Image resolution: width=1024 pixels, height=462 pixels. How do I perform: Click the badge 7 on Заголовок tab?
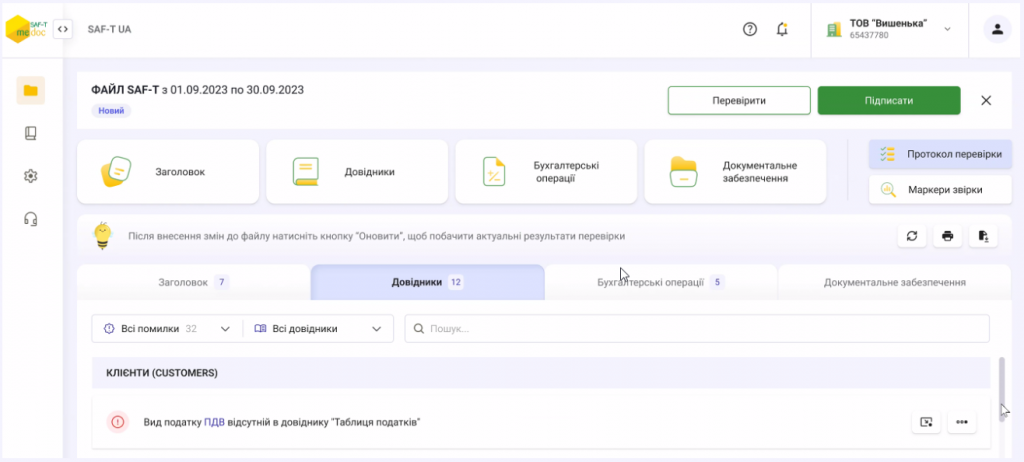point(221,282)
